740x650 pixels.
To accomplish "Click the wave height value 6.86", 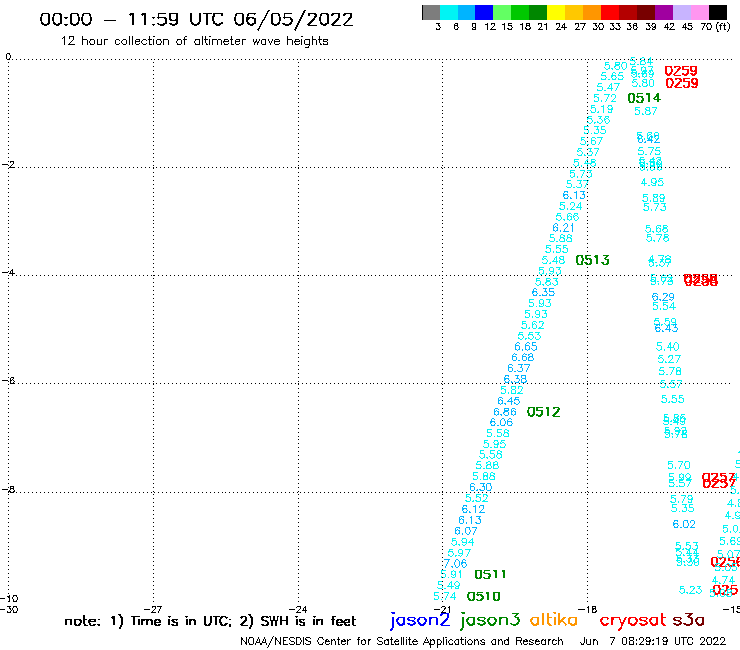I will point(505,412).
